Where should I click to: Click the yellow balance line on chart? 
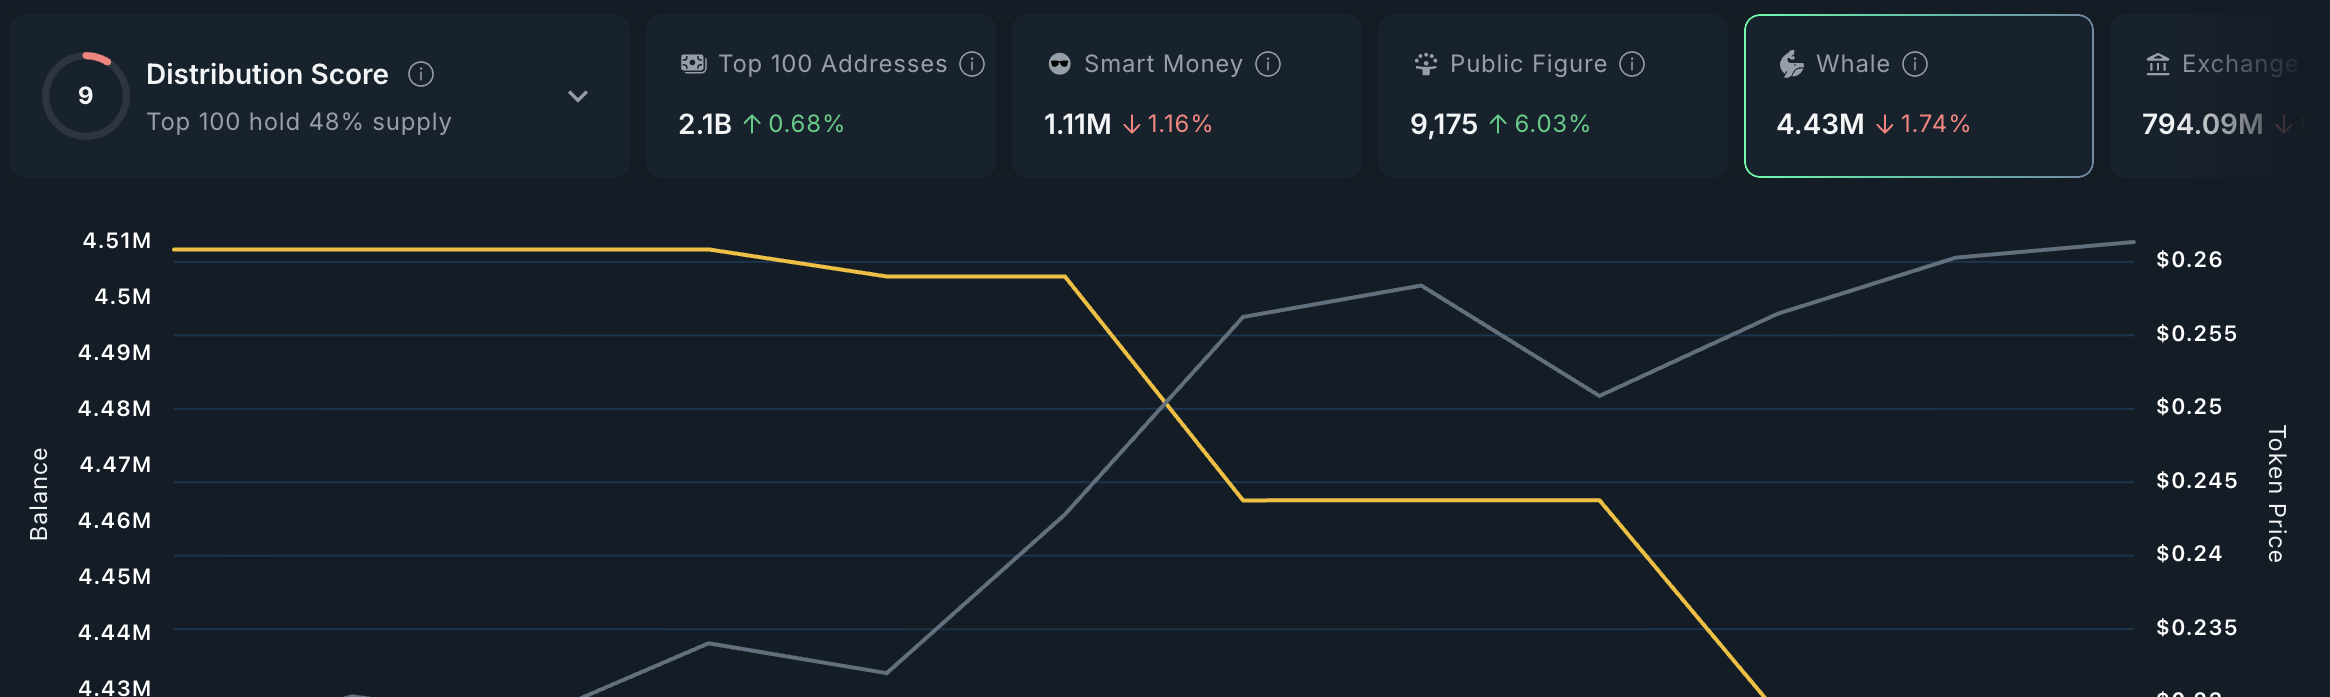pos(1420,499)
